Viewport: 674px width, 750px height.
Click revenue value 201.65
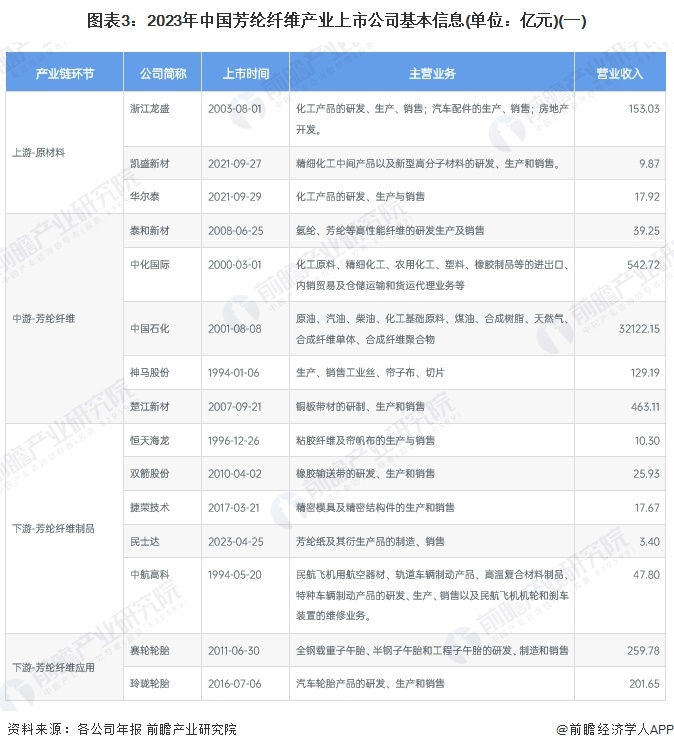tap(644, 684)
